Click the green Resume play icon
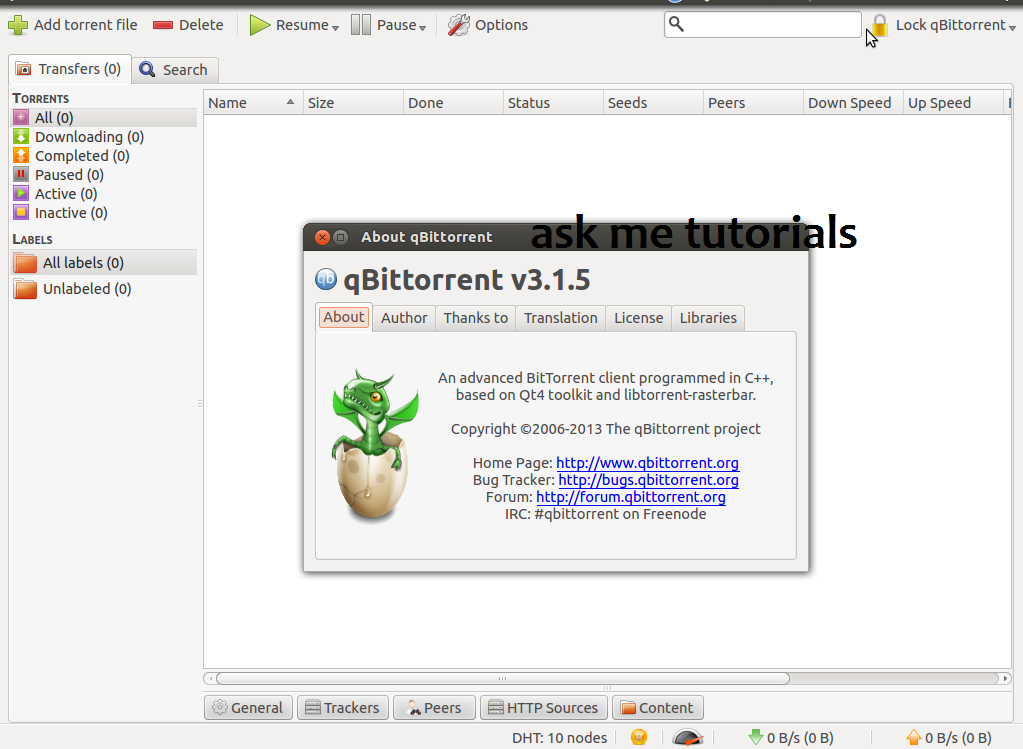 pyautogui.click(x=260, y=25)
